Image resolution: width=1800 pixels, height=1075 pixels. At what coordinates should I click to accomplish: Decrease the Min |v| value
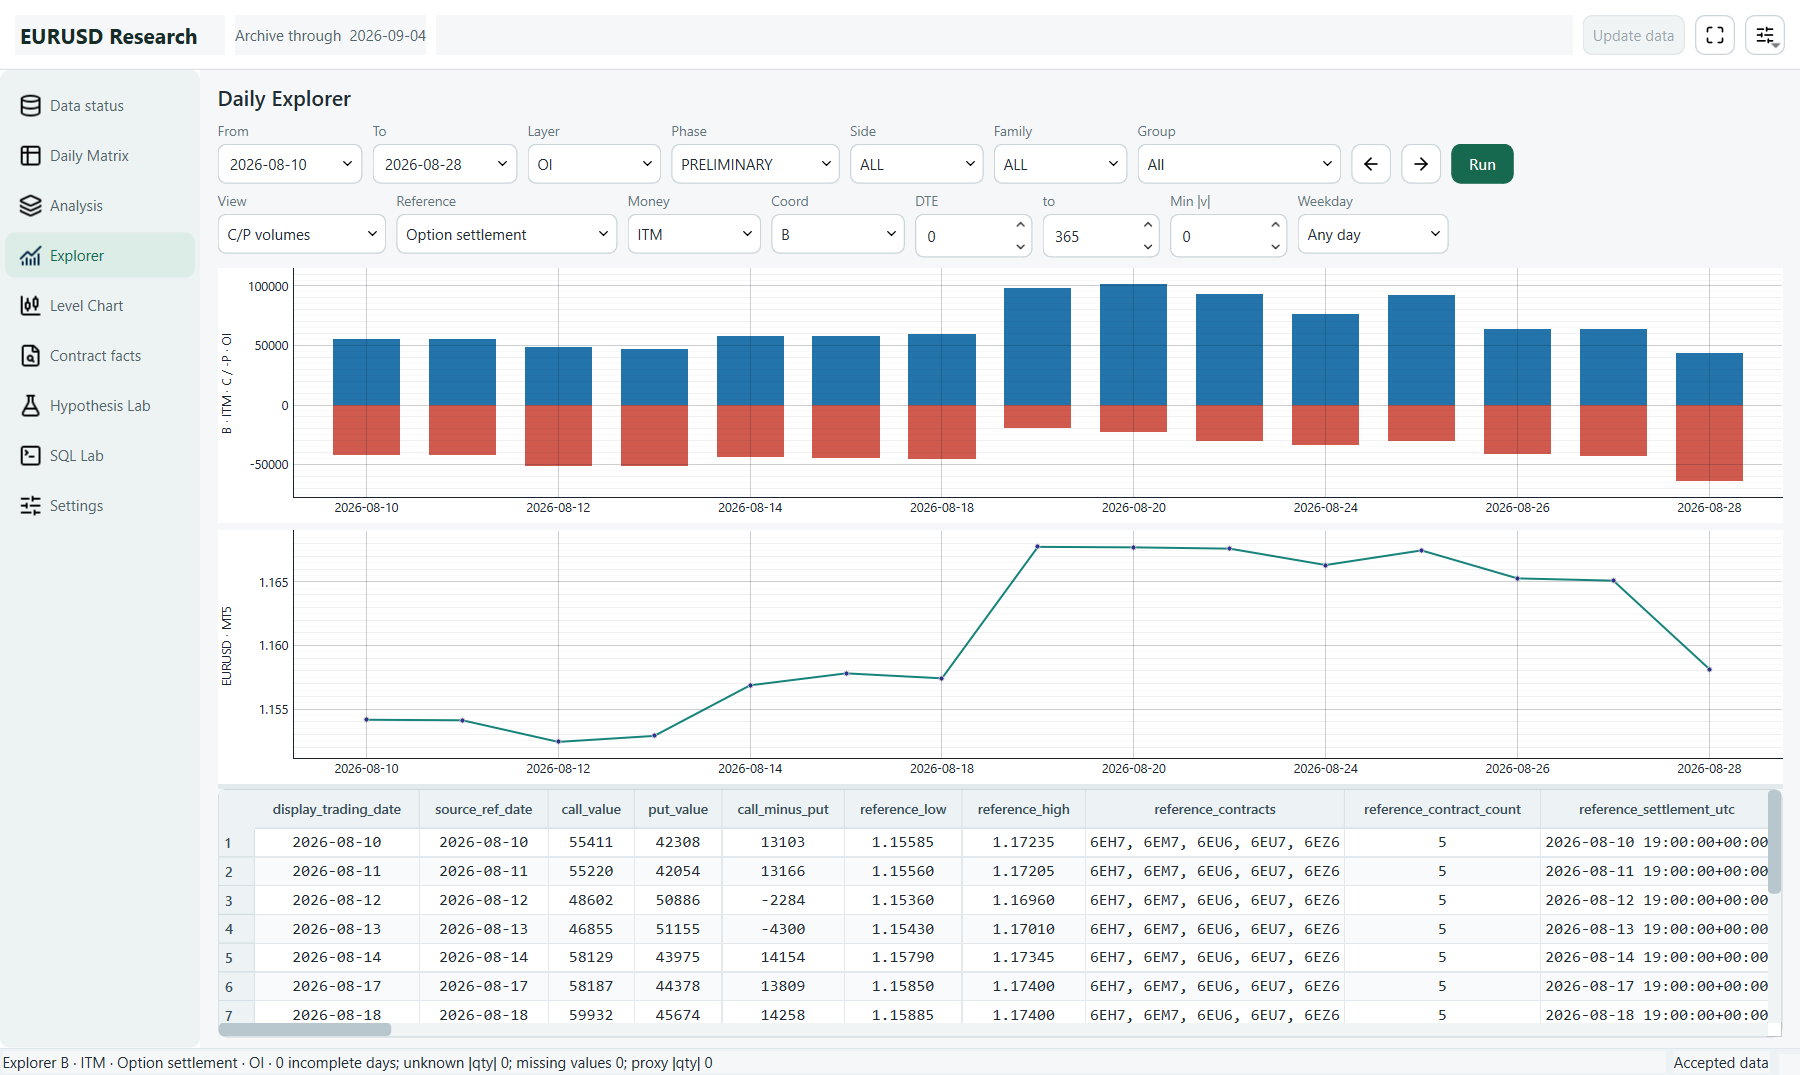click(x=1275, y=246)
